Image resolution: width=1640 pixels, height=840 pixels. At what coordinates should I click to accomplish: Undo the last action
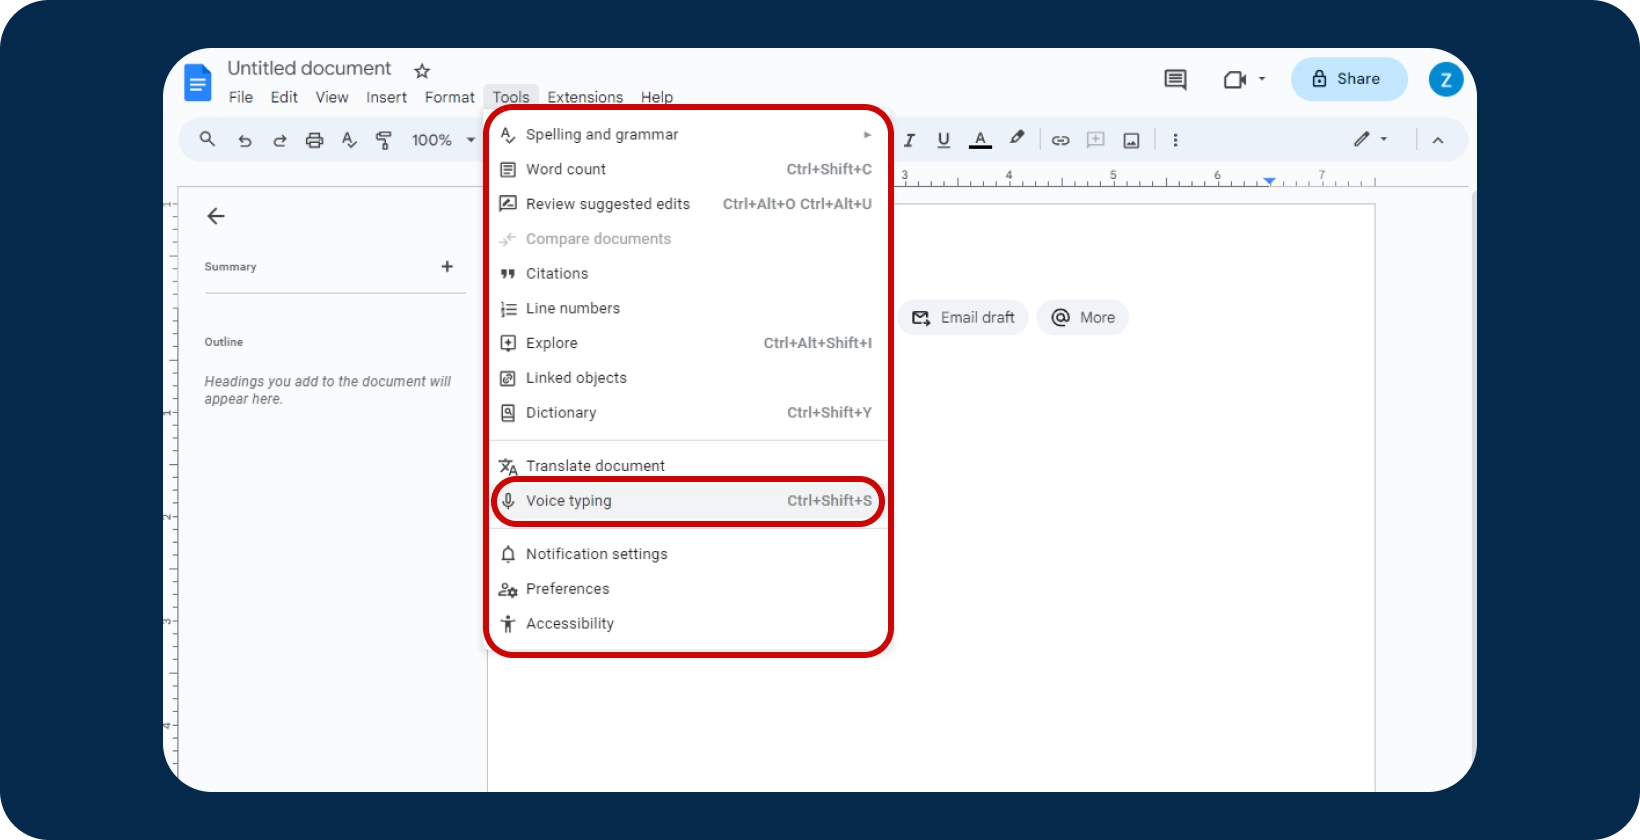[244, 140]
